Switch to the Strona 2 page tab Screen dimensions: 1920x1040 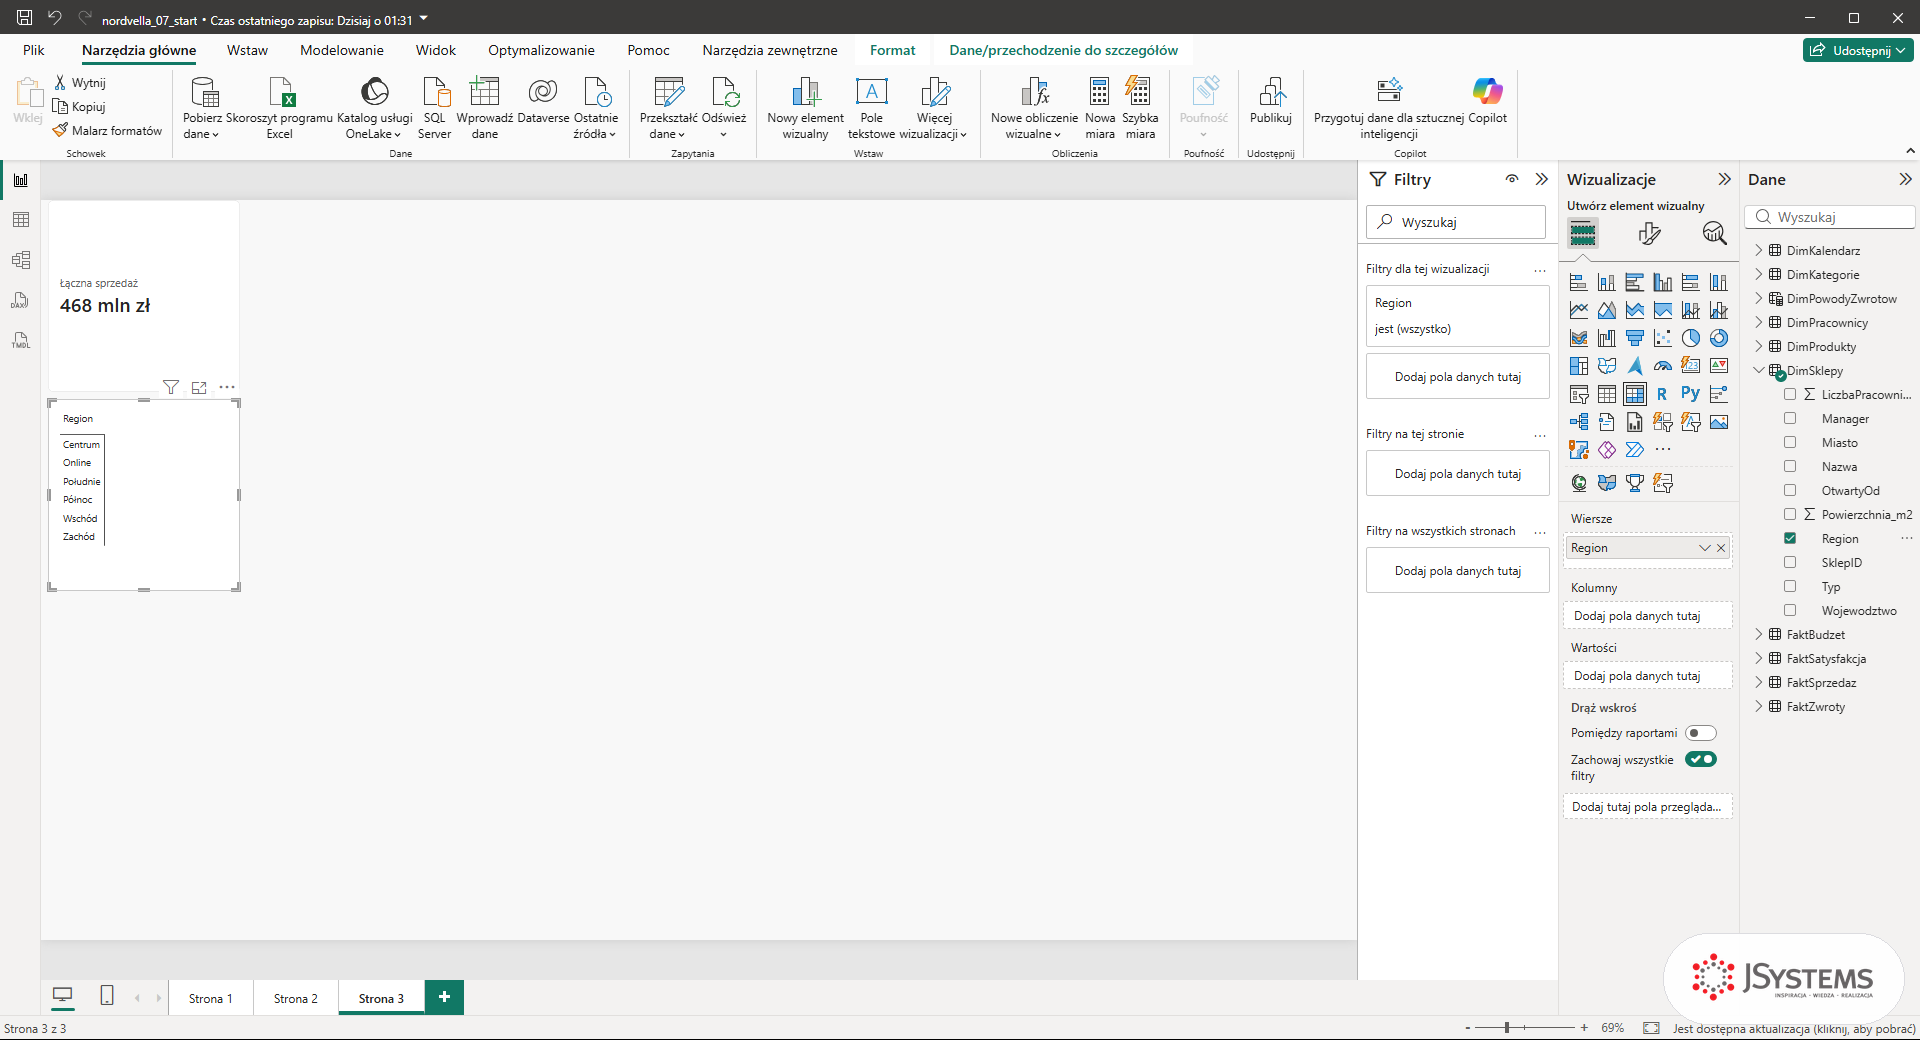(296, 998)
